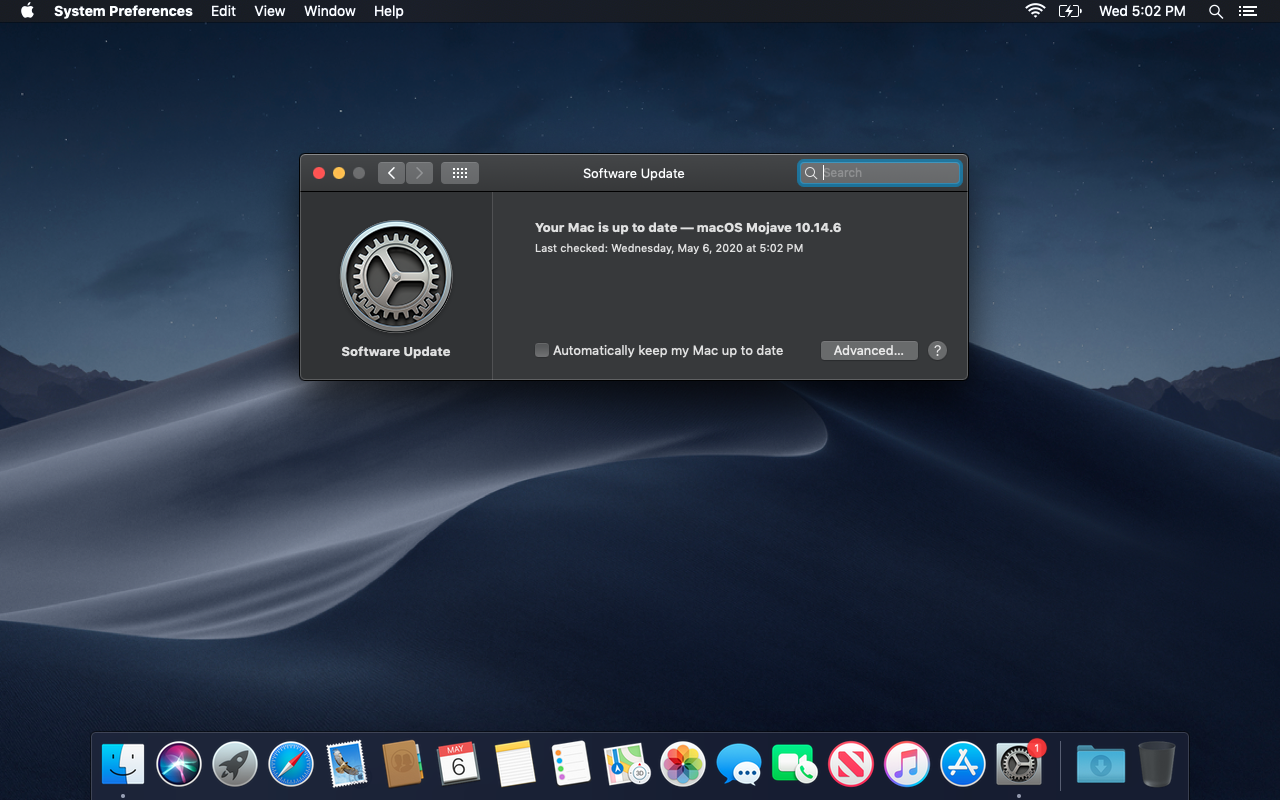Open Finder from the Dock

(x=123, y=765)
